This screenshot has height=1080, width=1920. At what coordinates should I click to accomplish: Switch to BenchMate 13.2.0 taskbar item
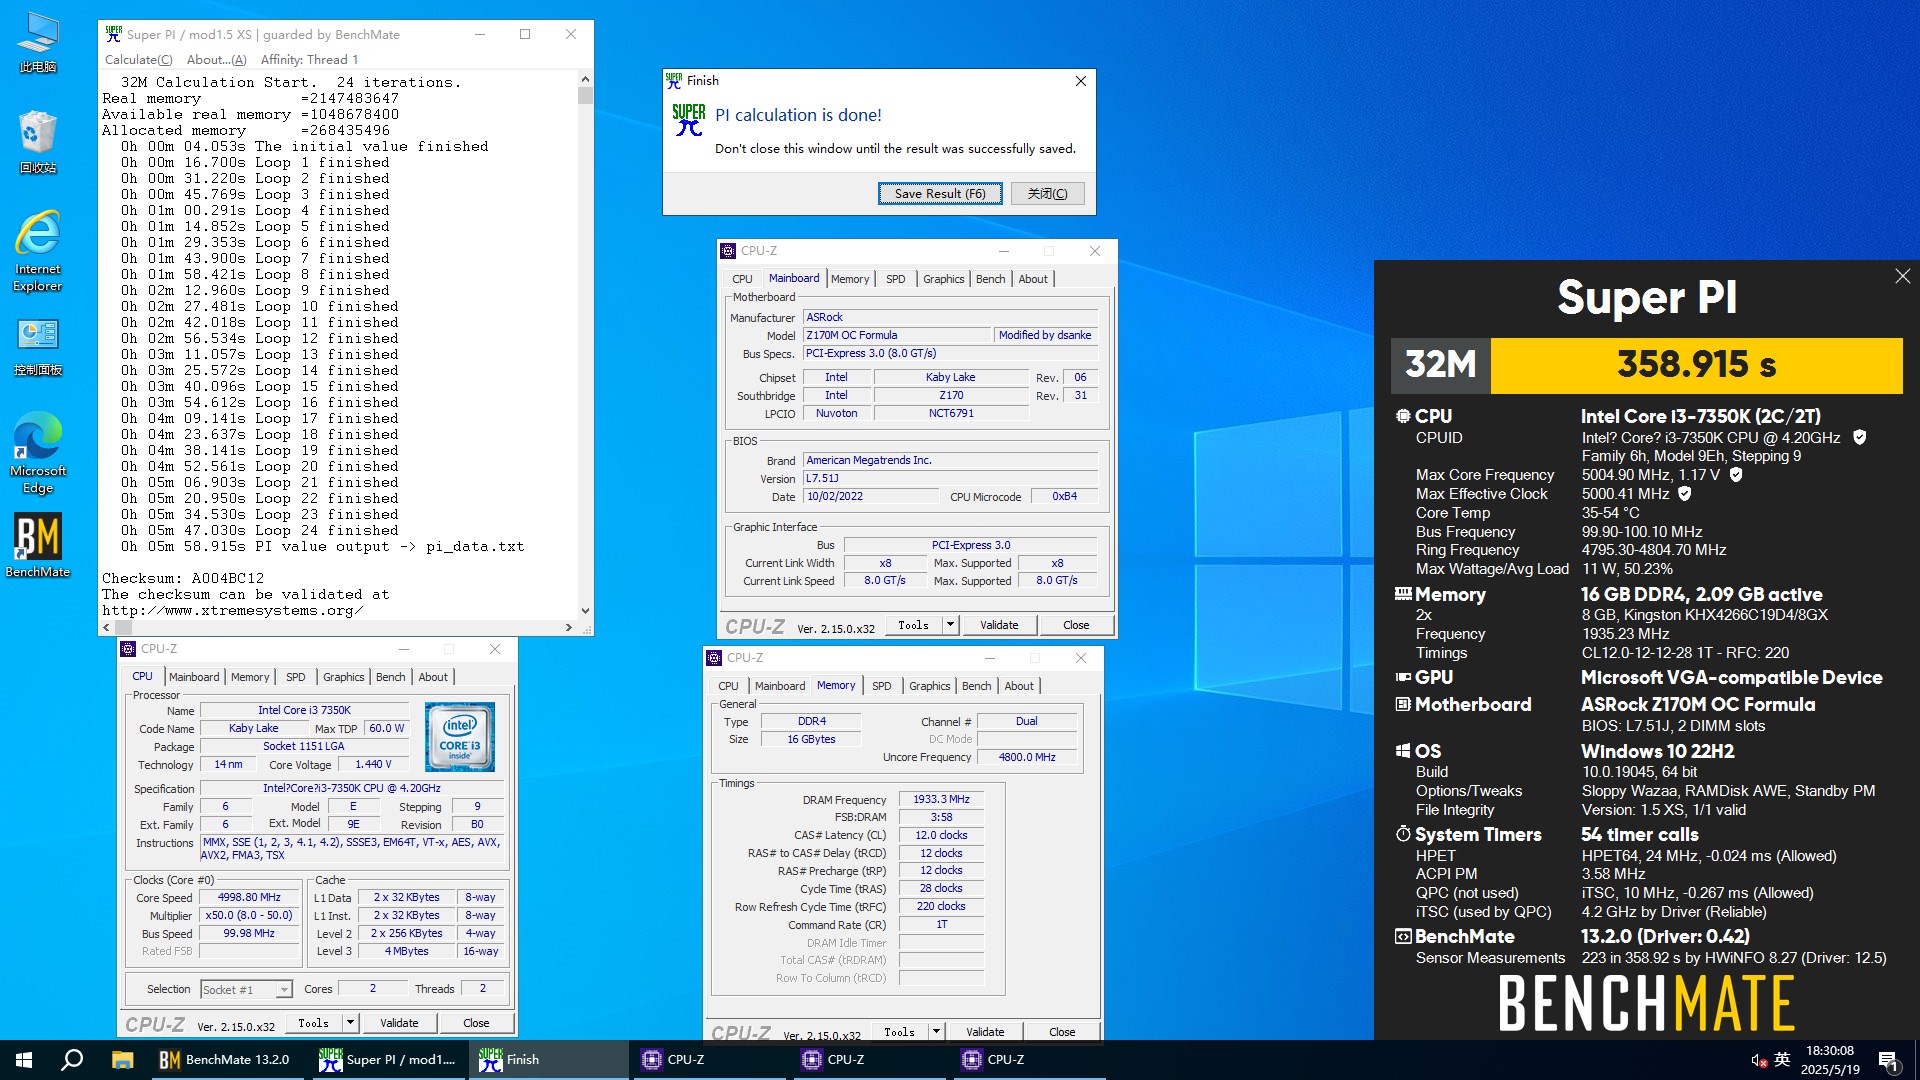click(226, 1060)
